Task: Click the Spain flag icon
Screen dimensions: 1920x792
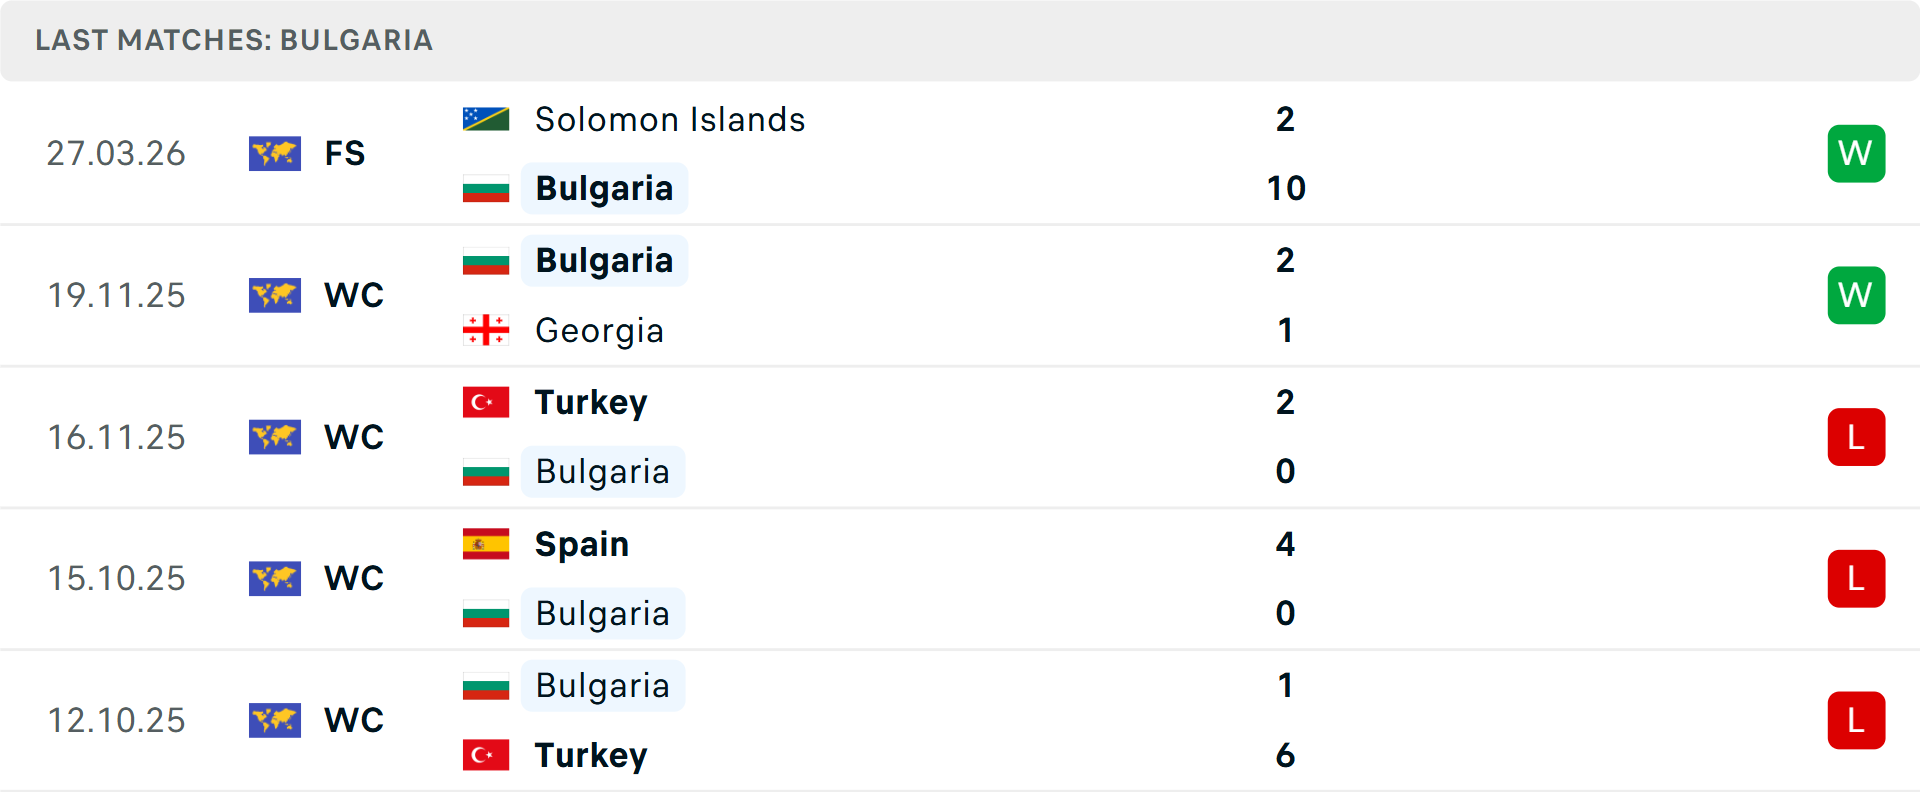Action: 486,544
